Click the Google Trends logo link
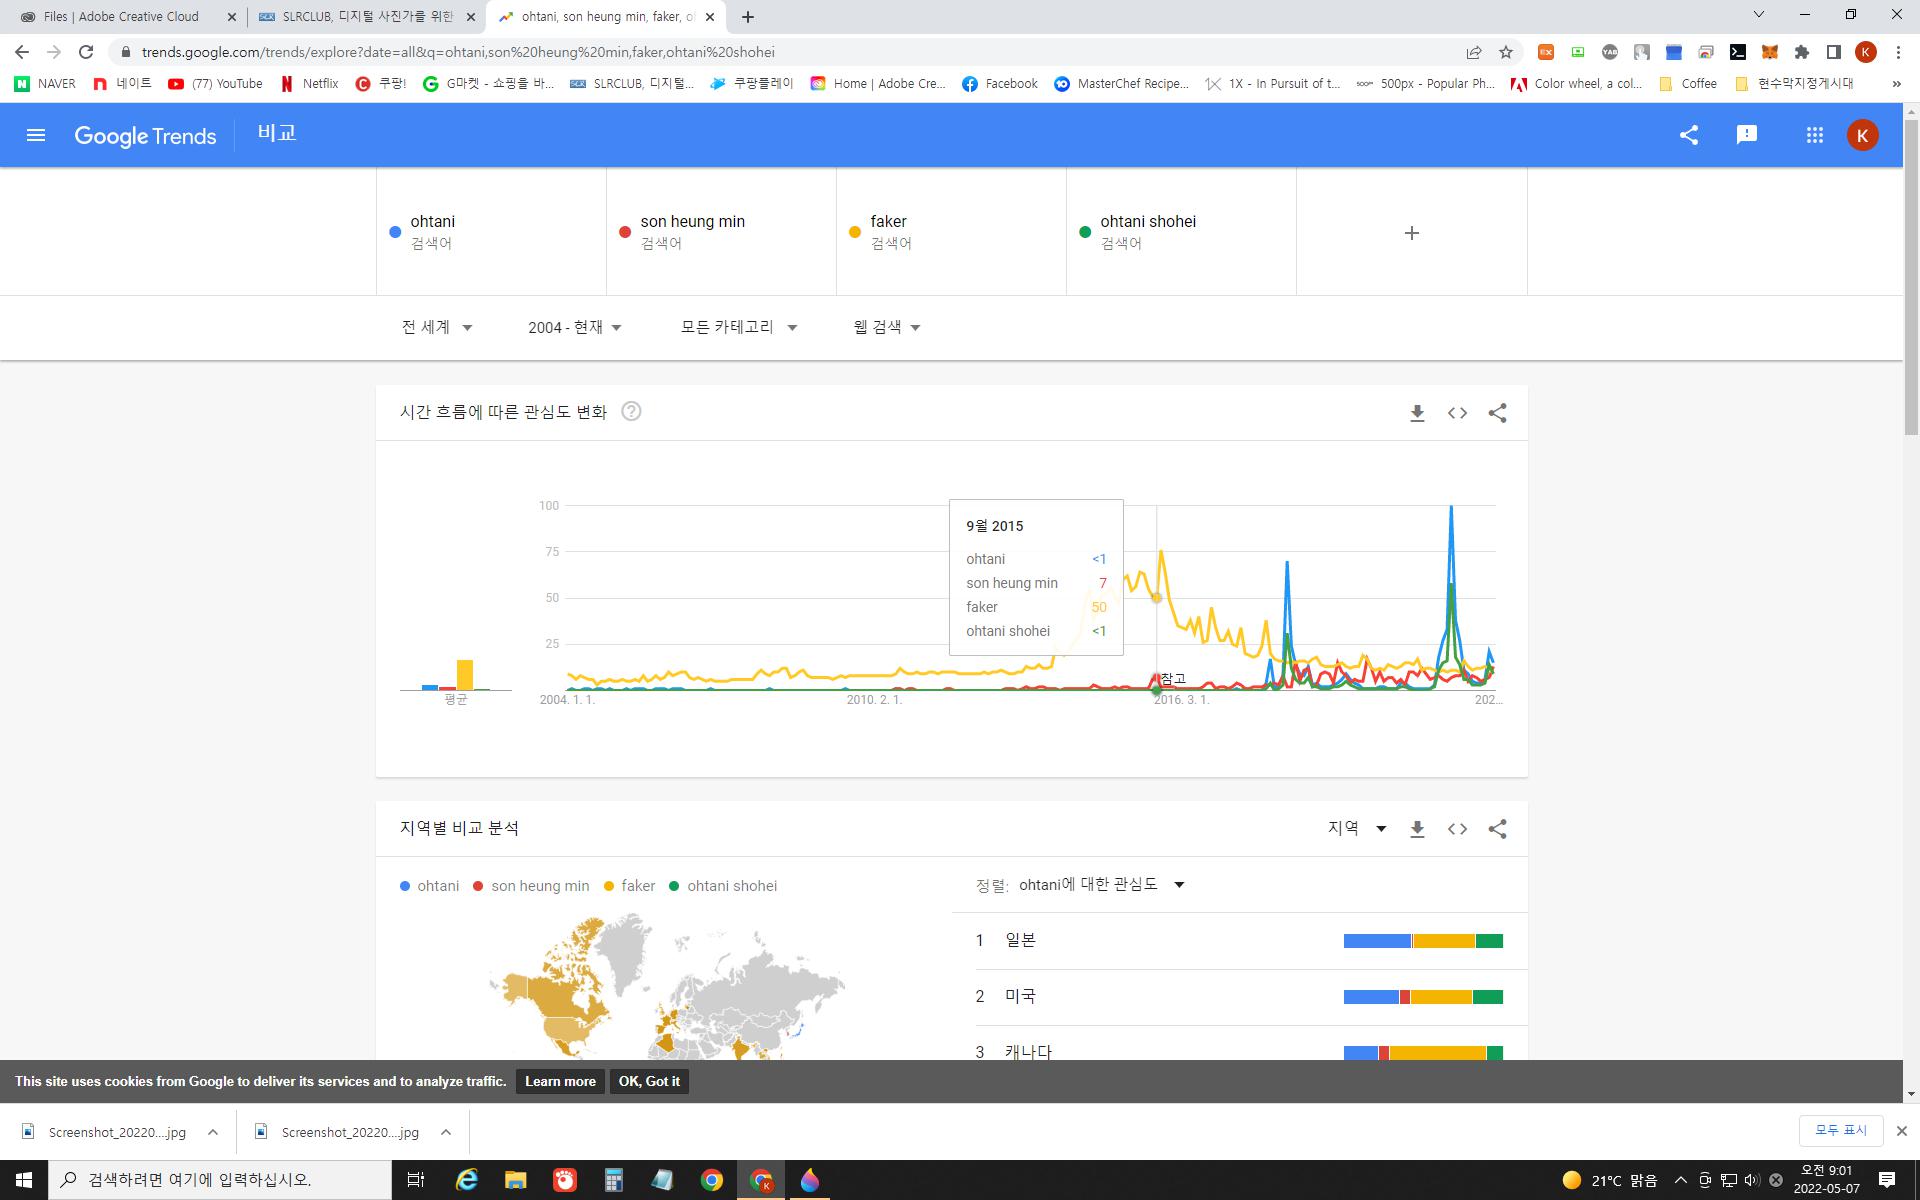This screenshot has height=1200, width=1920. [x=145, y=136]
